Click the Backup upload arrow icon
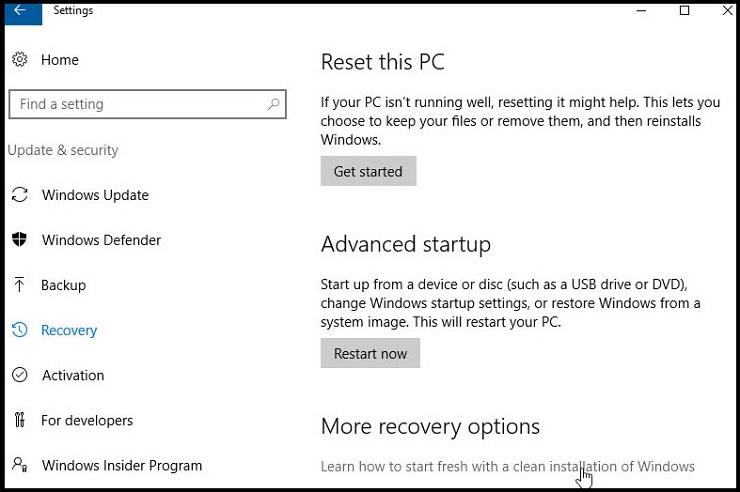 [20, 285]
